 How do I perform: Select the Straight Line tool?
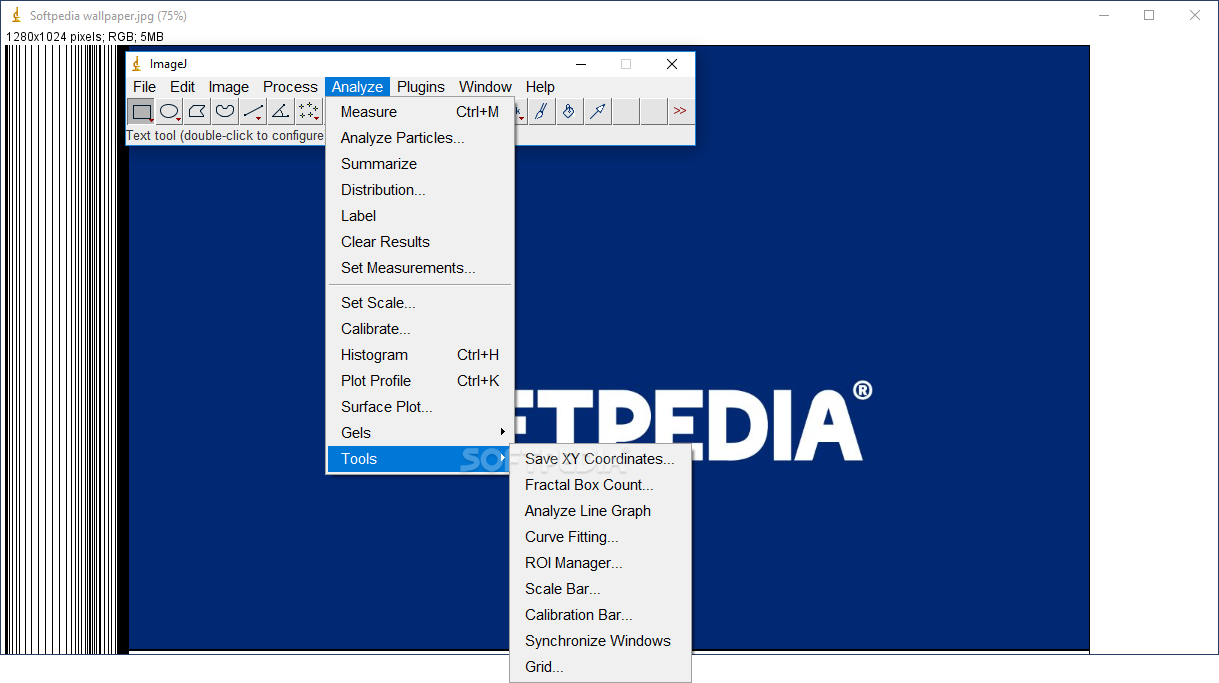[x=254, y=112]
